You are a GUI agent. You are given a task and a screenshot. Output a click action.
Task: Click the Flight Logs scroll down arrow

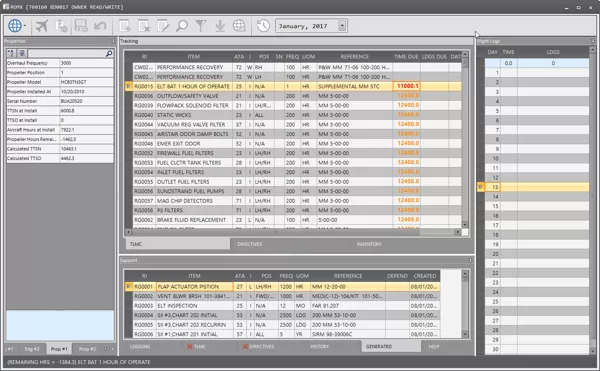(x=593, y=351)
